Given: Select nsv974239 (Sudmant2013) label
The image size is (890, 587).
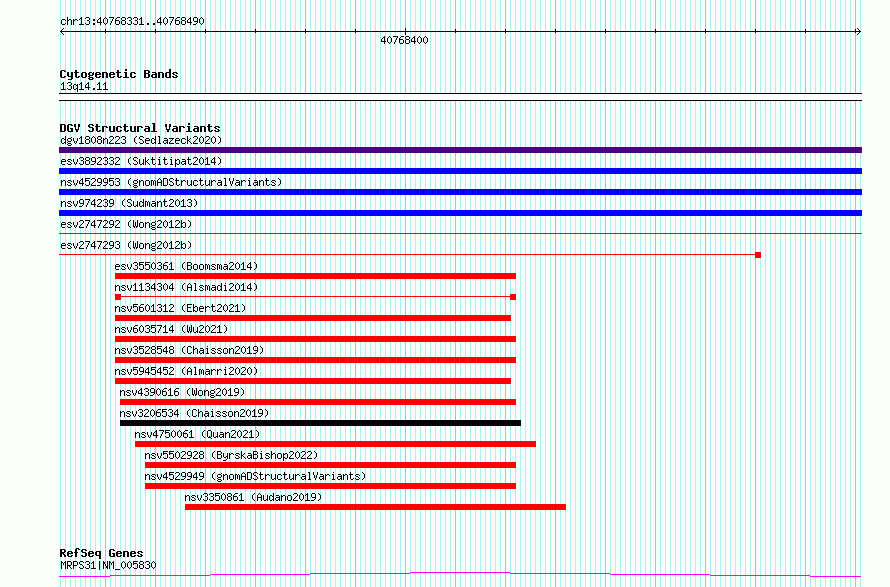Looking at the screenshot, I should pos(129,203).
